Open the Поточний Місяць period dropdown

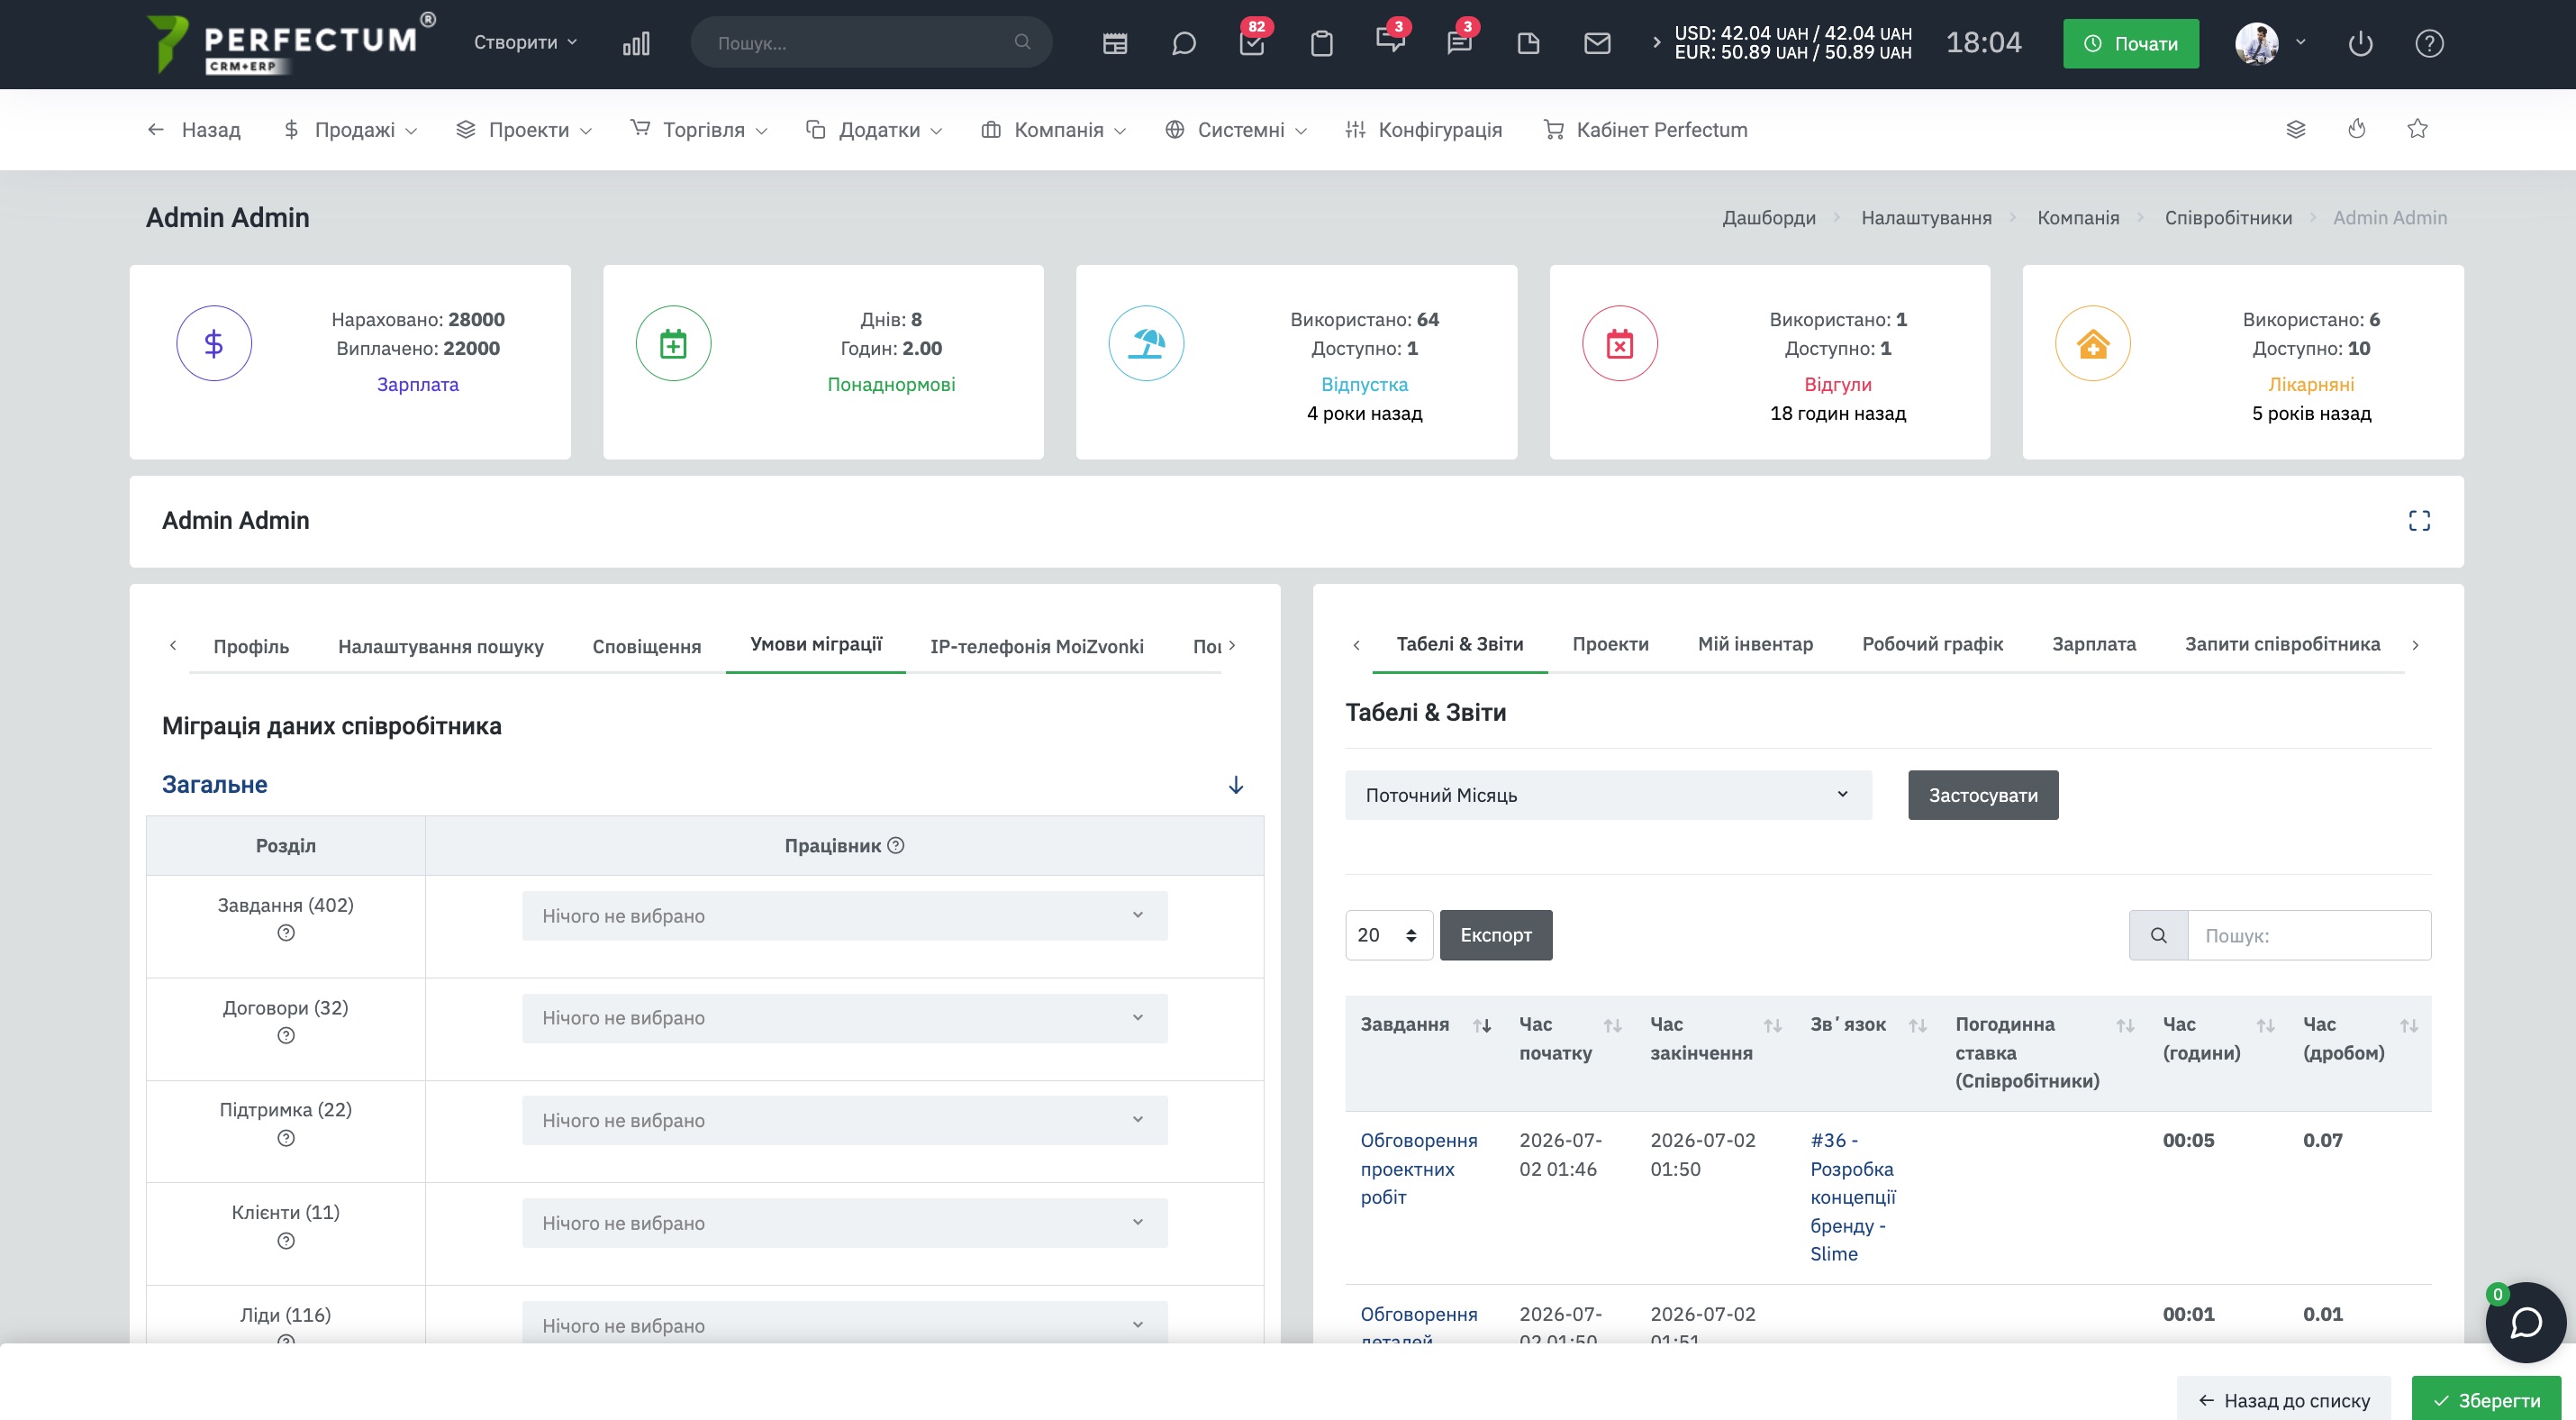pyautogui.click(x=1608, y=795)
